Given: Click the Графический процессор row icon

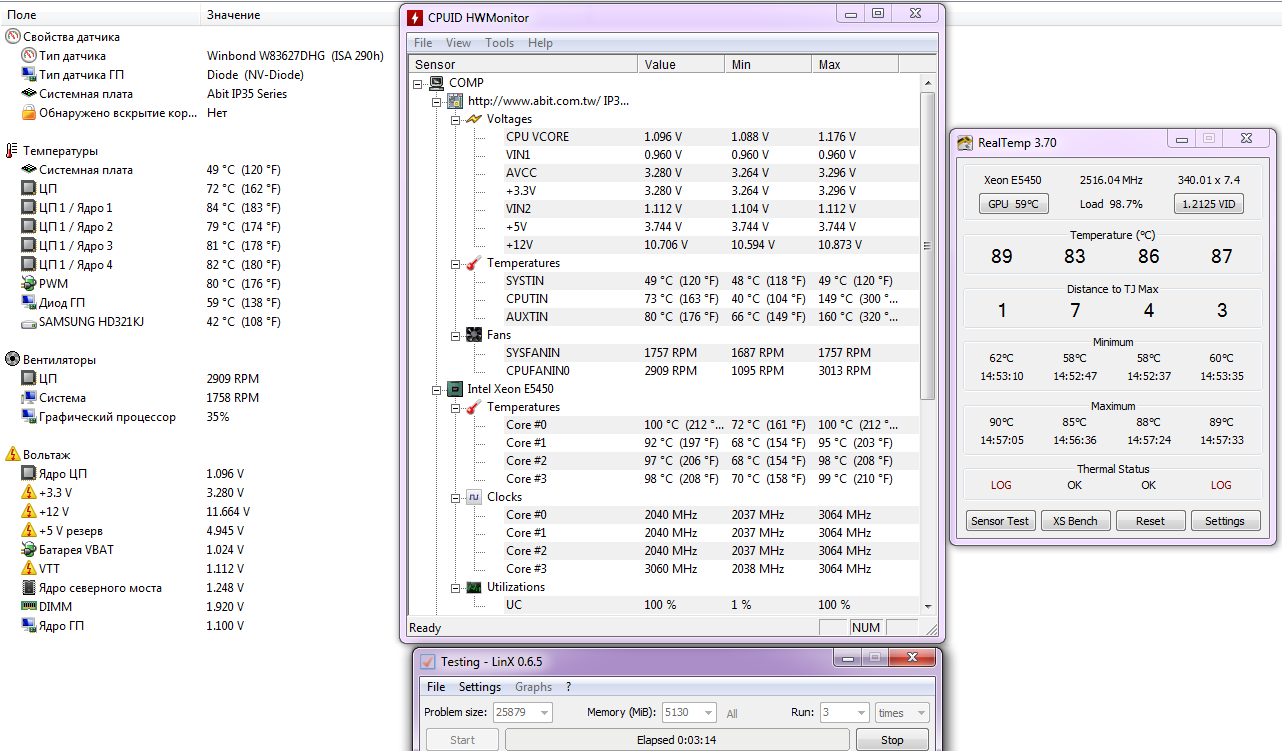Looking at the screenshot, I should [29, 417].
